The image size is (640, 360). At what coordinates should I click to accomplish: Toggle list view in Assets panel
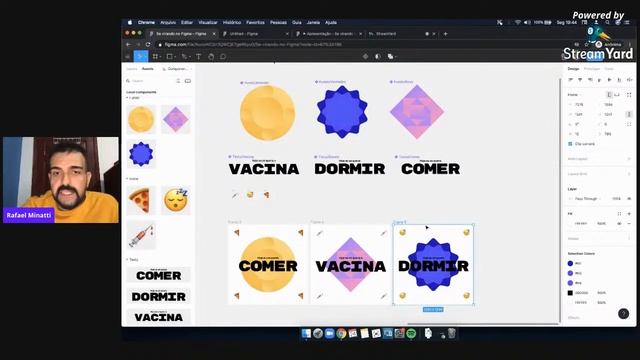coord(178,81)
